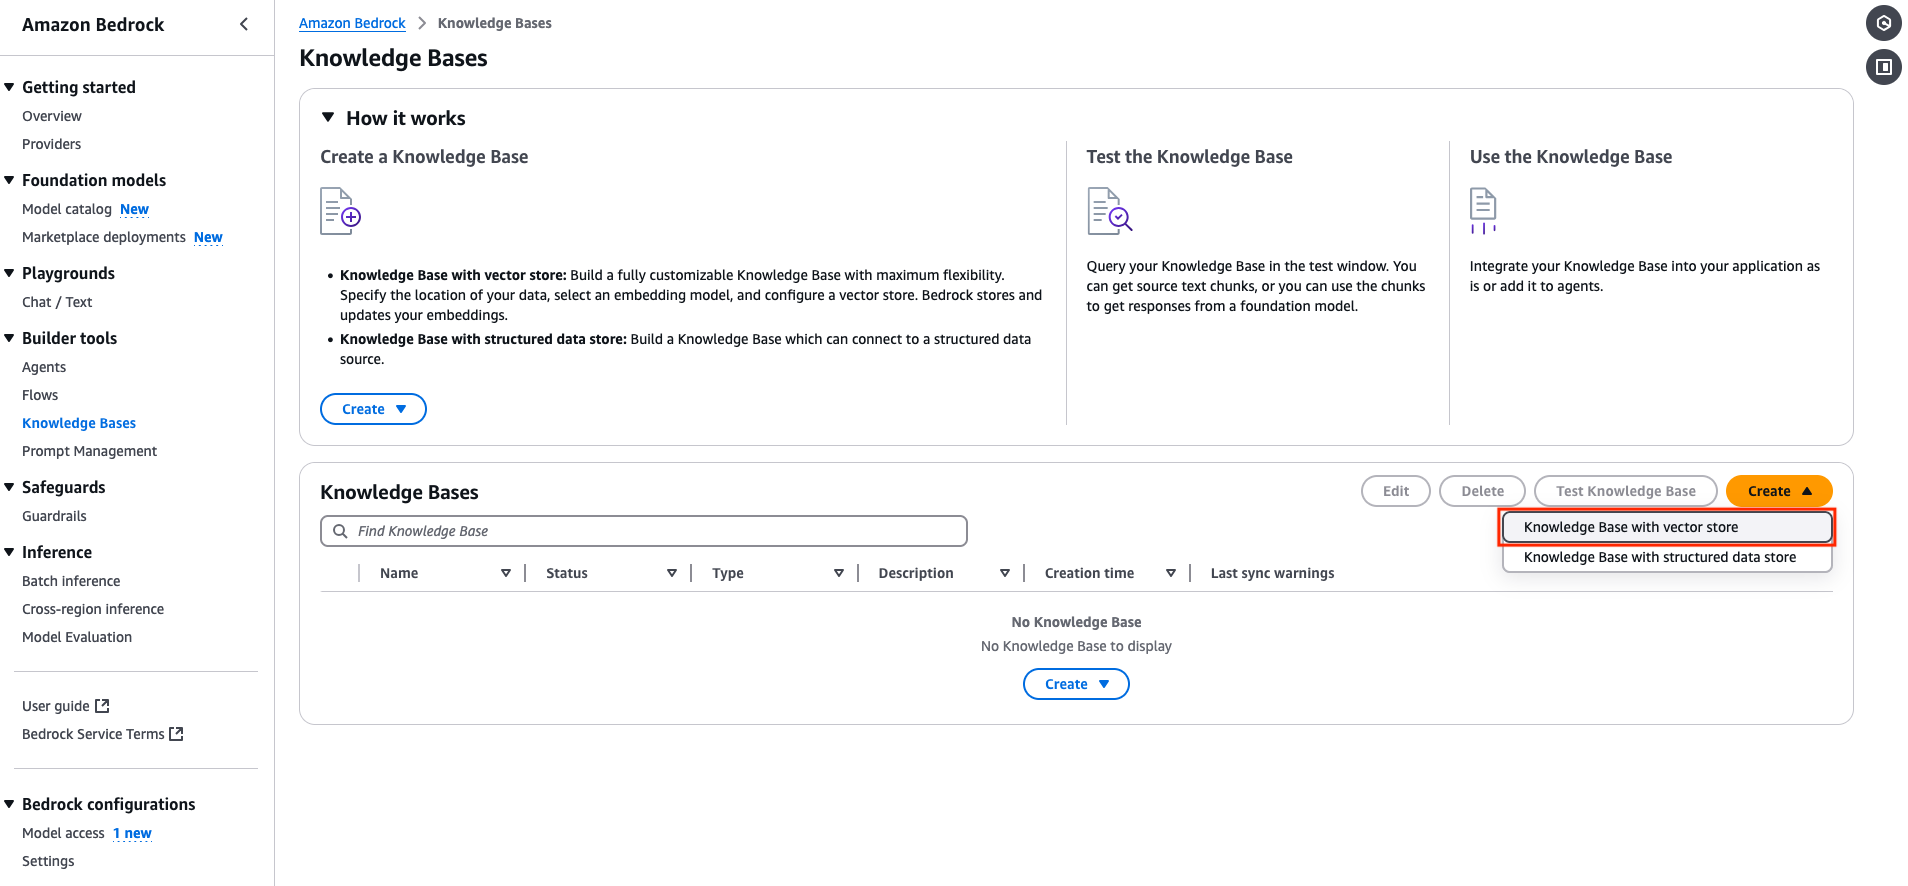Click the New badge beside Model catalog
1908x886 pixels.
[134, 209]
